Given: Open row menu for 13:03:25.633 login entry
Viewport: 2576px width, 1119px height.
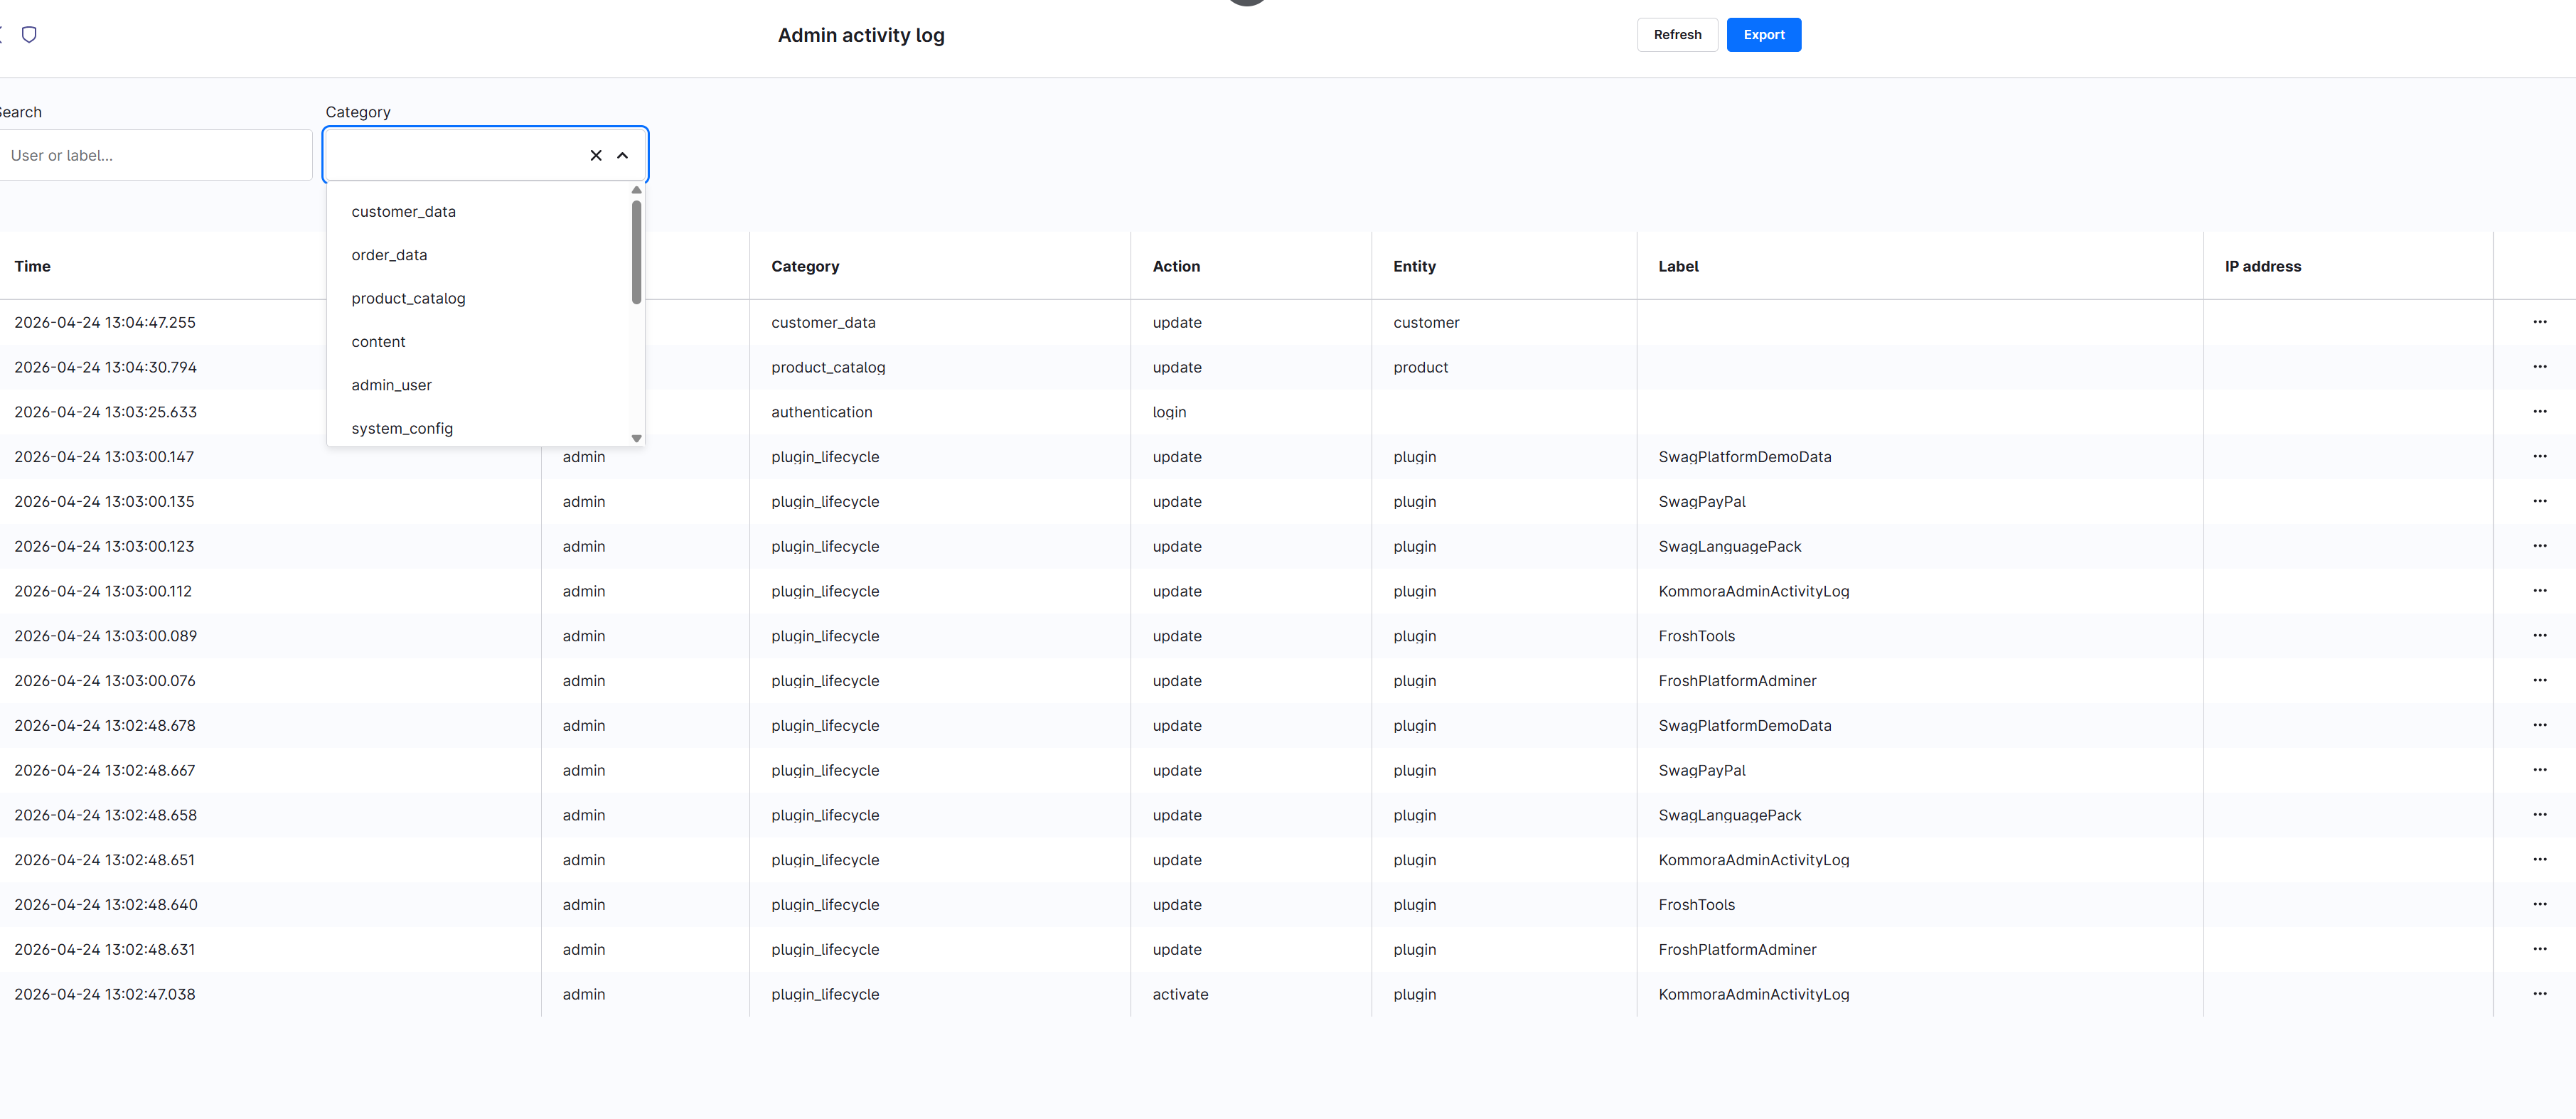Looking at the screenshot, I should click(2539, 412).
